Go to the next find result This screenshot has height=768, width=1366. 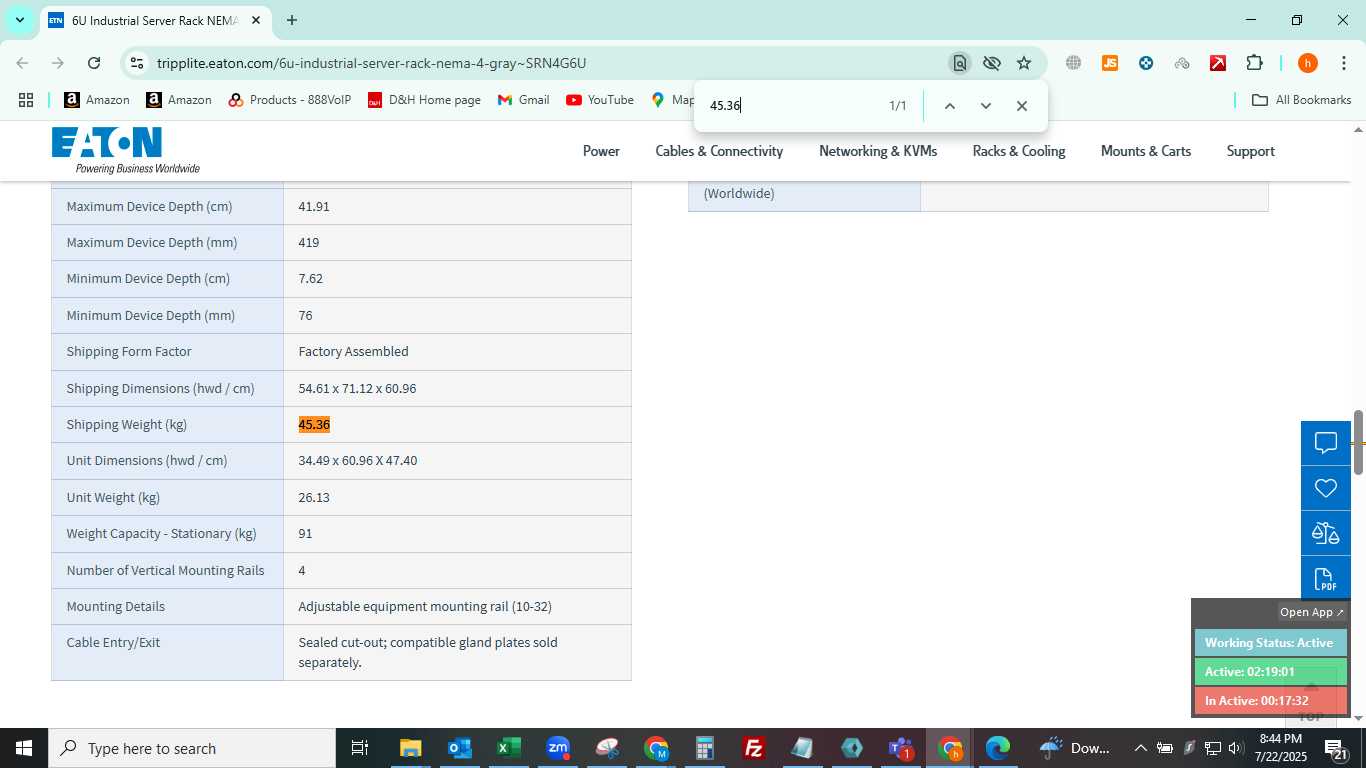(985, 106)
